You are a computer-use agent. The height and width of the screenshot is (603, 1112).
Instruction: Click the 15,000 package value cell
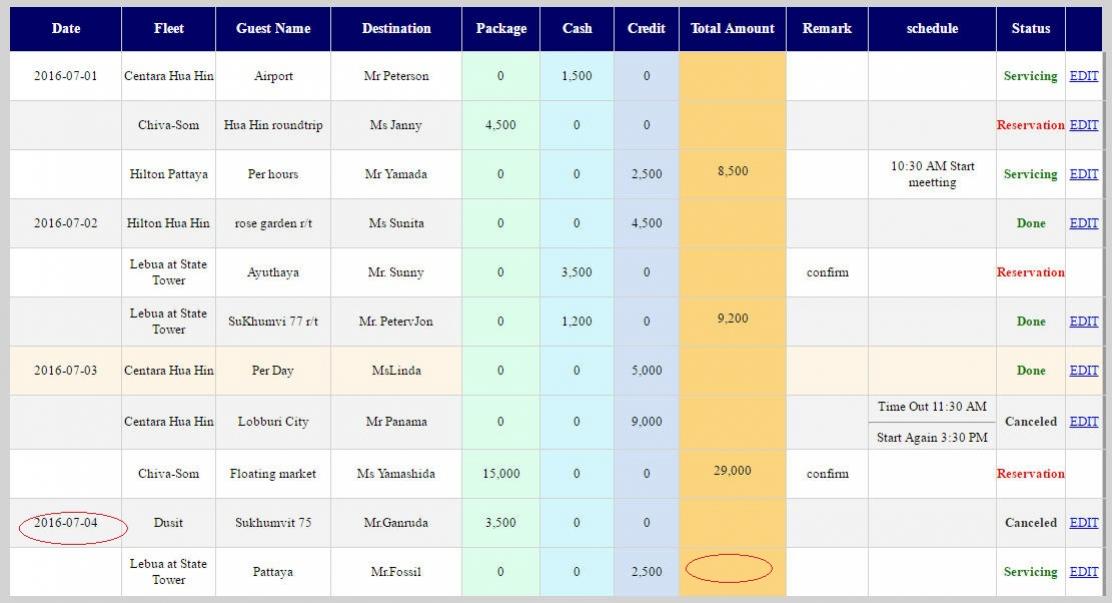[x=501, y=473]
